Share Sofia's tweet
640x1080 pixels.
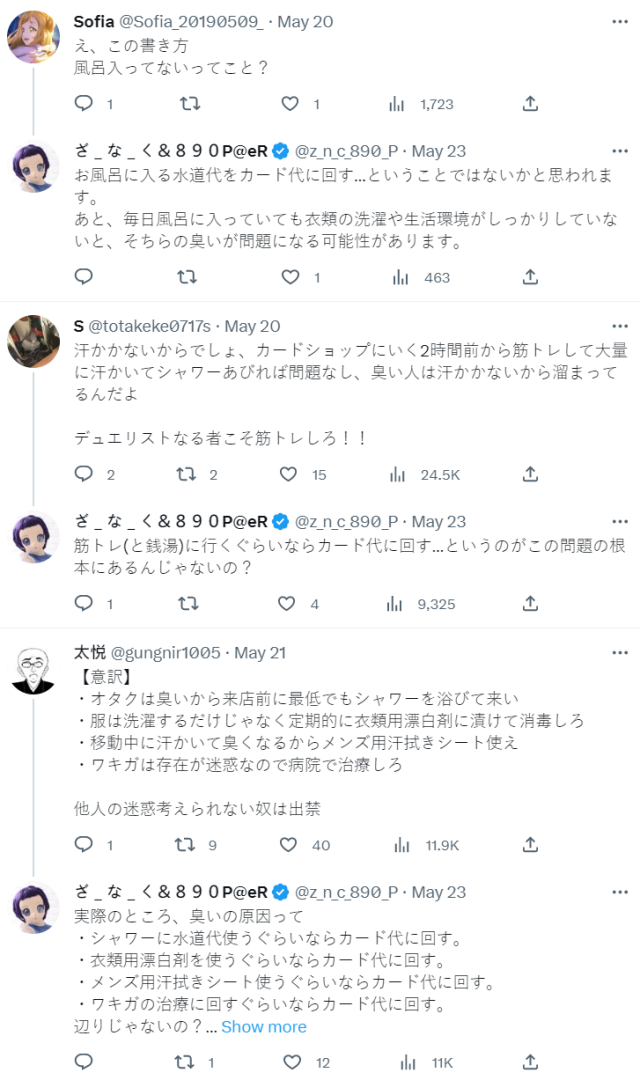(530, 103)
